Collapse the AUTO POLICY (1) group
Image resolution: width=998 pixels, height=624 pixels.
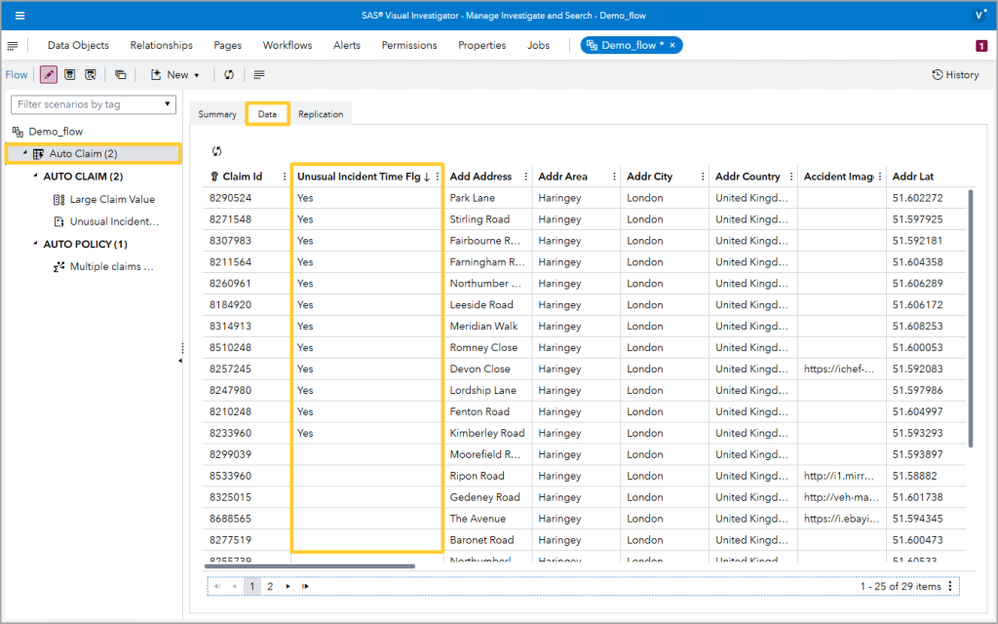35,243
